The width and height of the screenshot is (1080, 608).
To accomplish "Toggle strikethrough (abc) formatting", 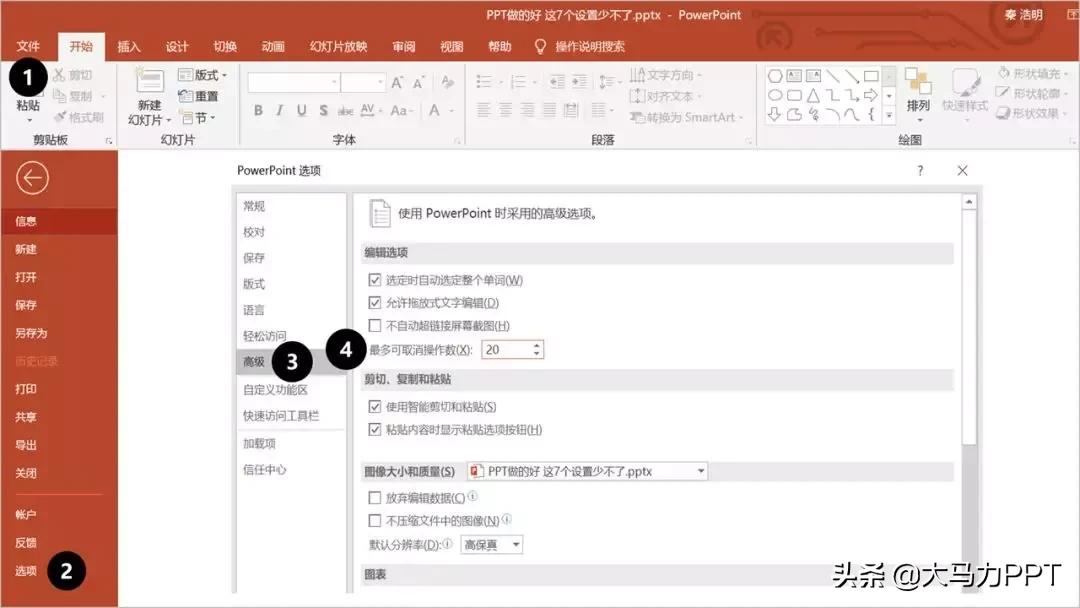I will pyautogui.click(x=345, y=110).
